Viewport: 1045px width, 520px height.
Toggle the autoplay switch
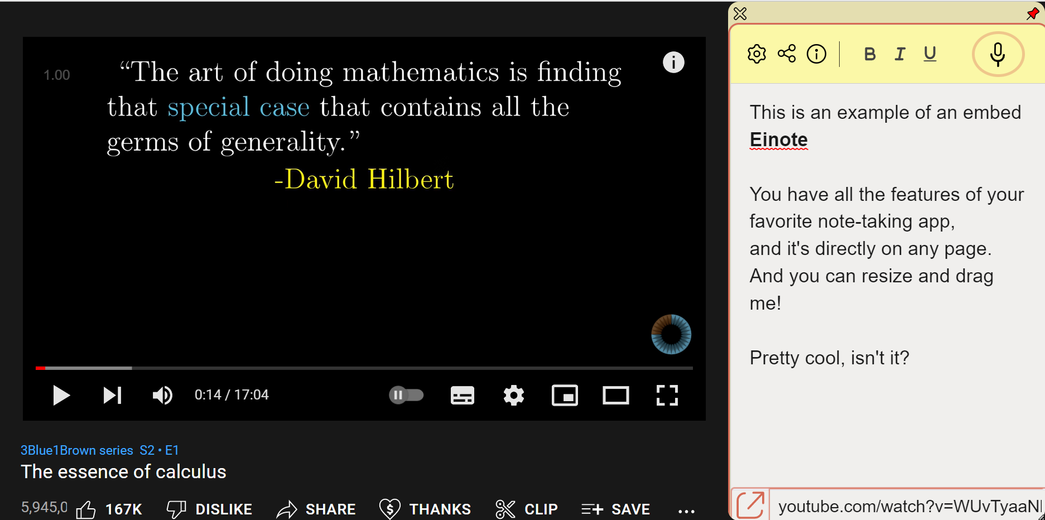(x=407, y=395)
